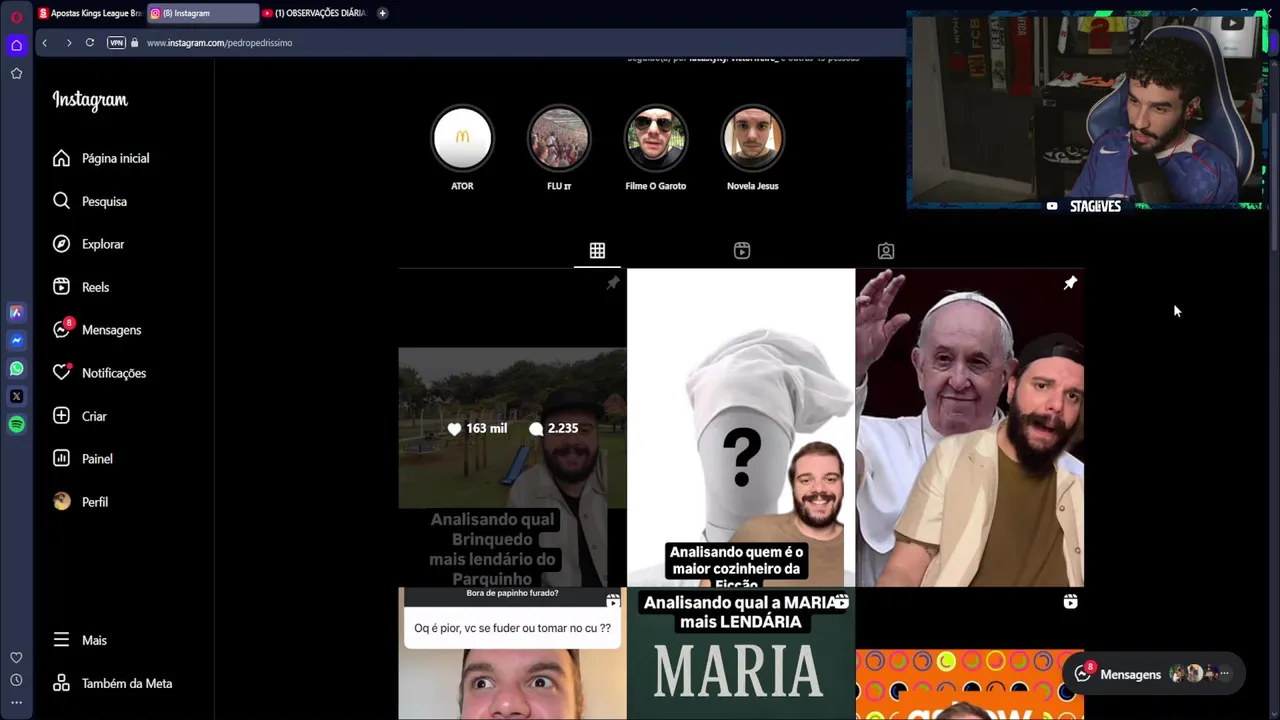Open Messenger in Opera sidebar
This screenshot has width=1280, height=720.
[16, 340]
